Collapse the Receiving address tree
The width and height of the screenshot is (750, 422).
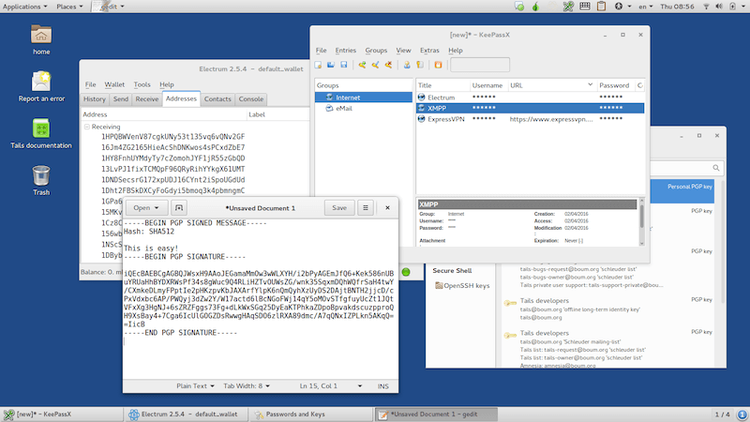(x=87, y=127)
